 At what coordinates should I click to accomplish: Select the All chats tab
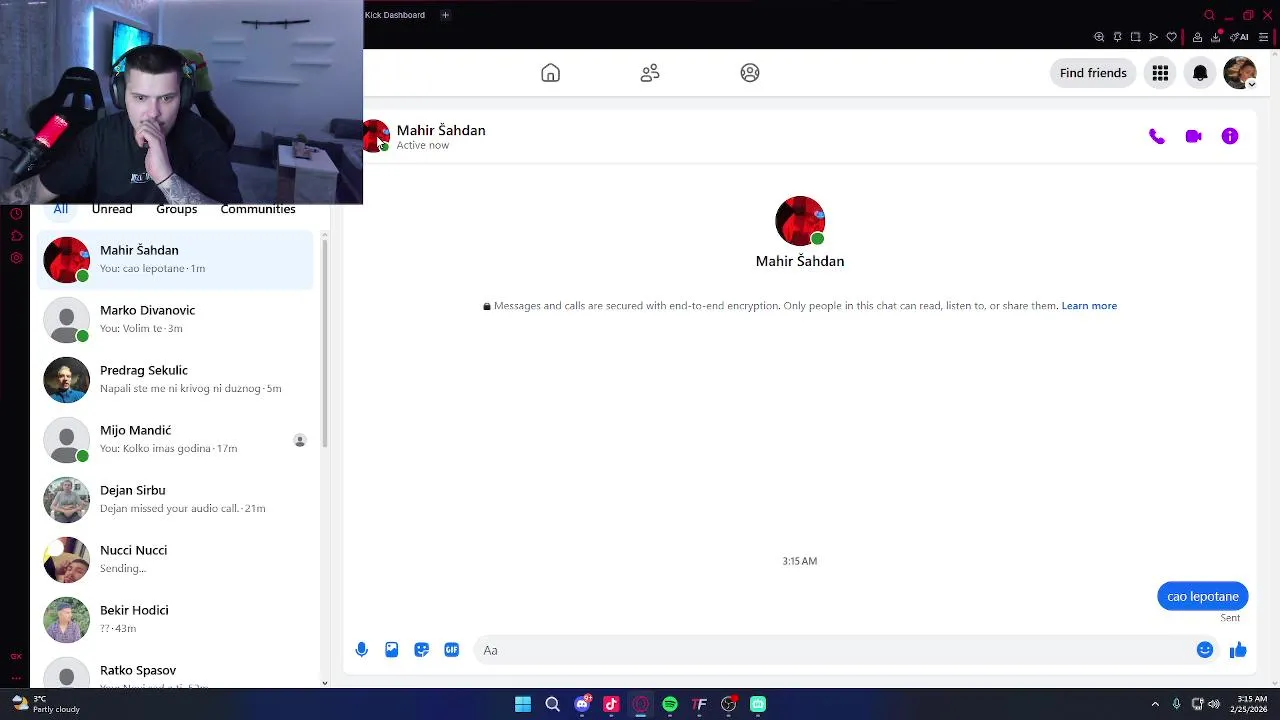61,209
